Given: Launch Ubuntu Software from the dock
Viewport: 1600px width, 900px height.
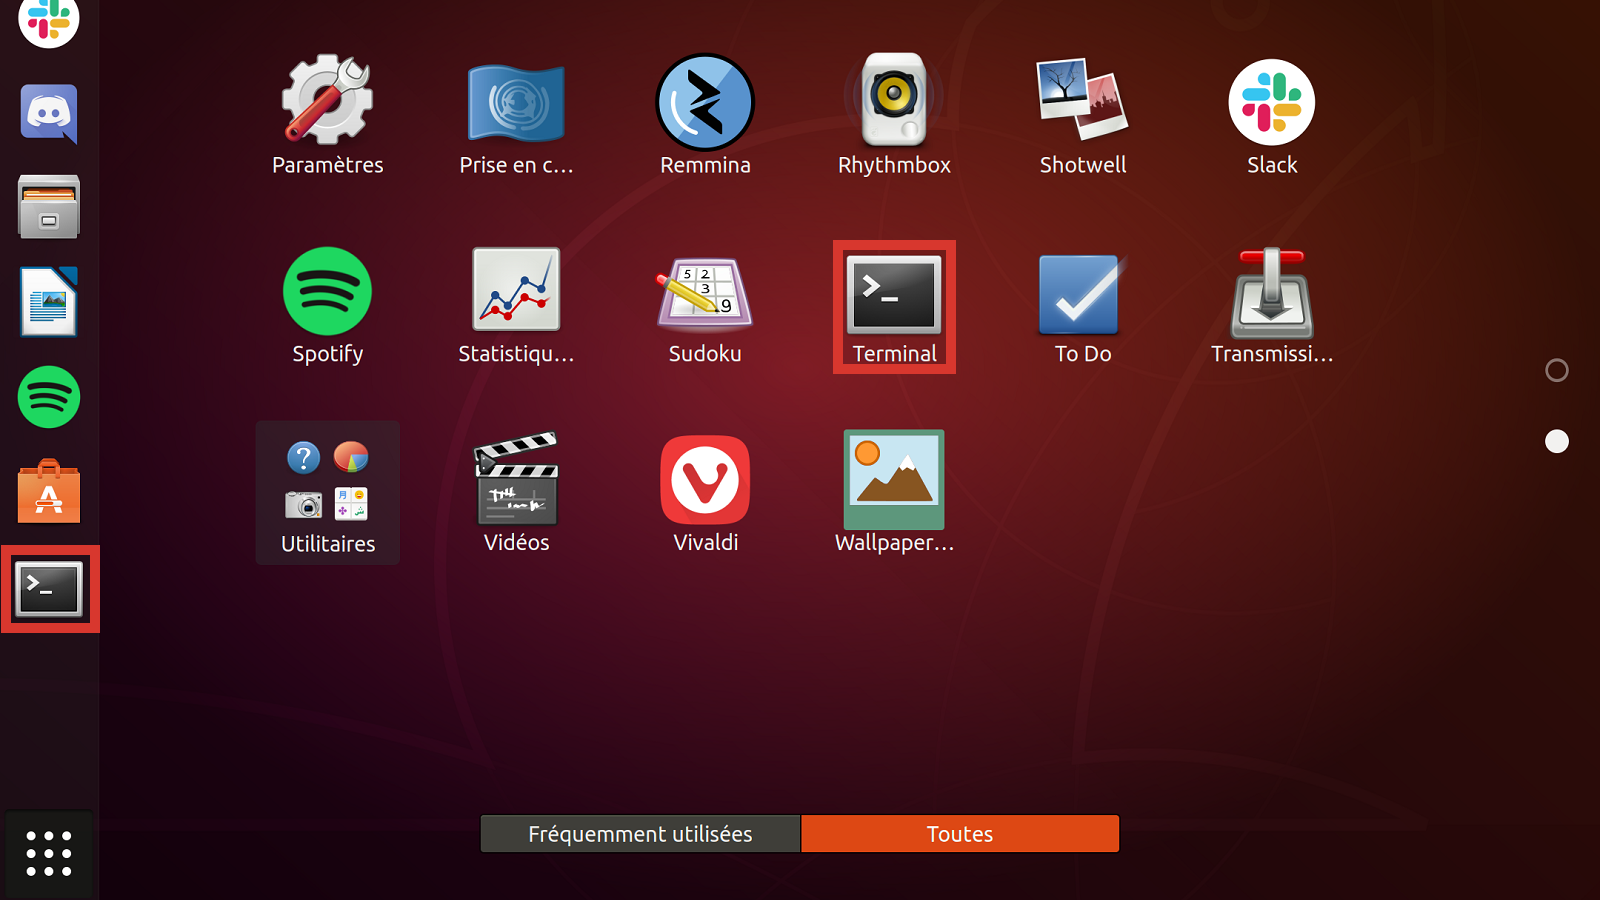Looking at the screenshot, I should pos(48,492).
